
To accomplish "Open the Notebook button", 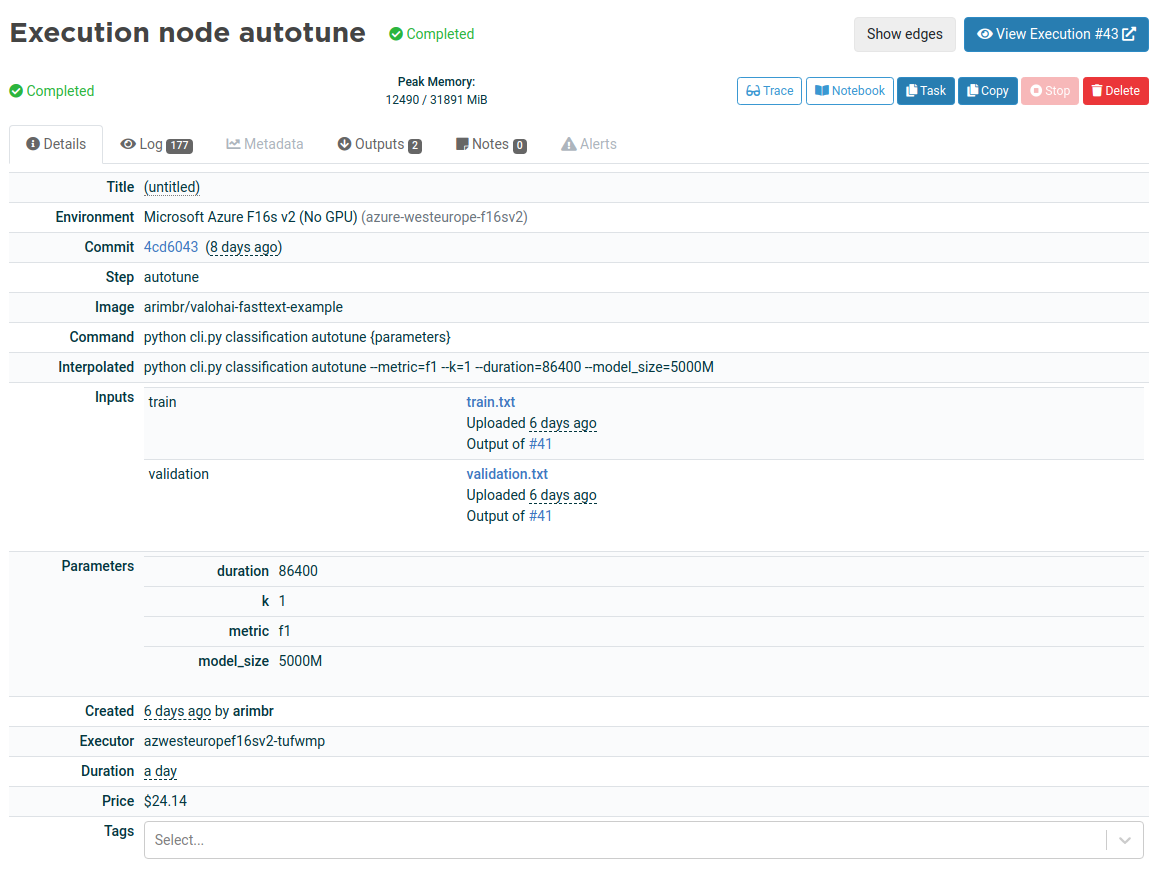I will (x=849, y=90).
